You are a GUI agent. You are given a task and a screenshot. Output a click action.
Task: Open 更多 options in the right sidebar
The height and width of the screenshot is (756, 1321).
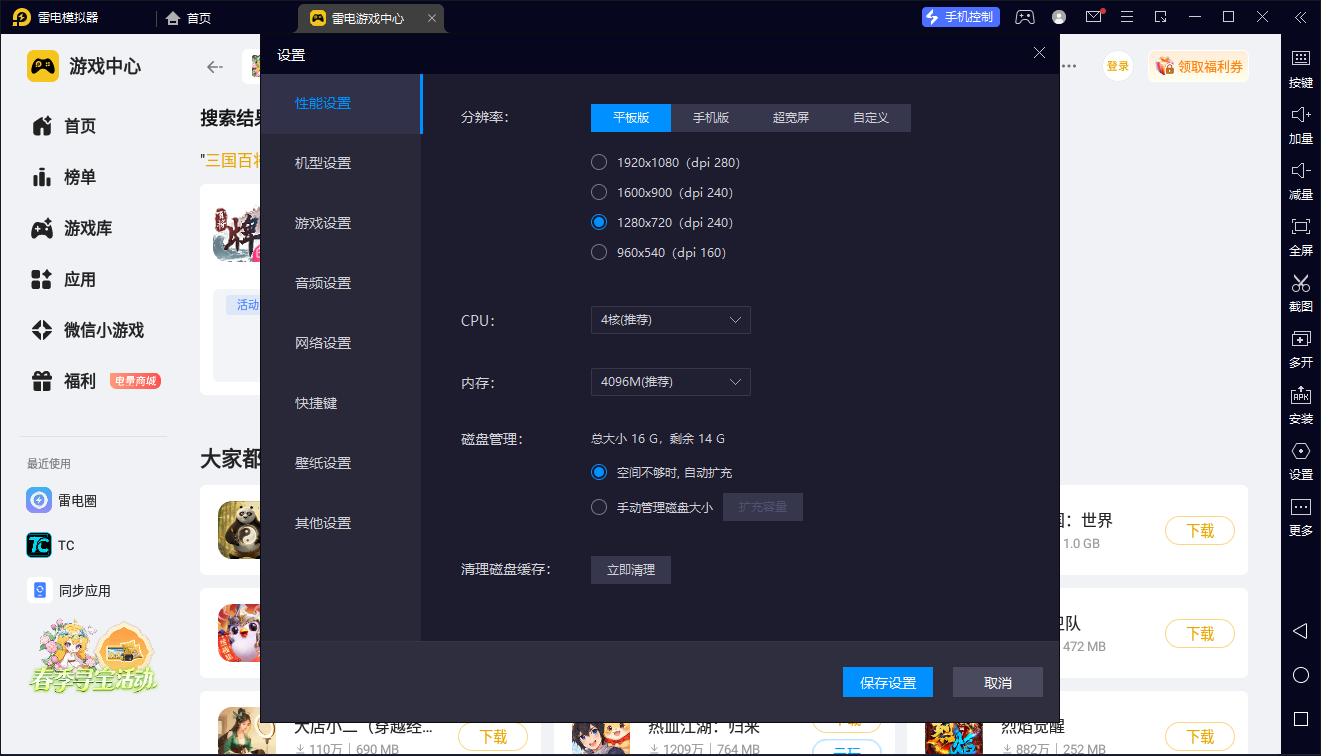point(1300,516)
